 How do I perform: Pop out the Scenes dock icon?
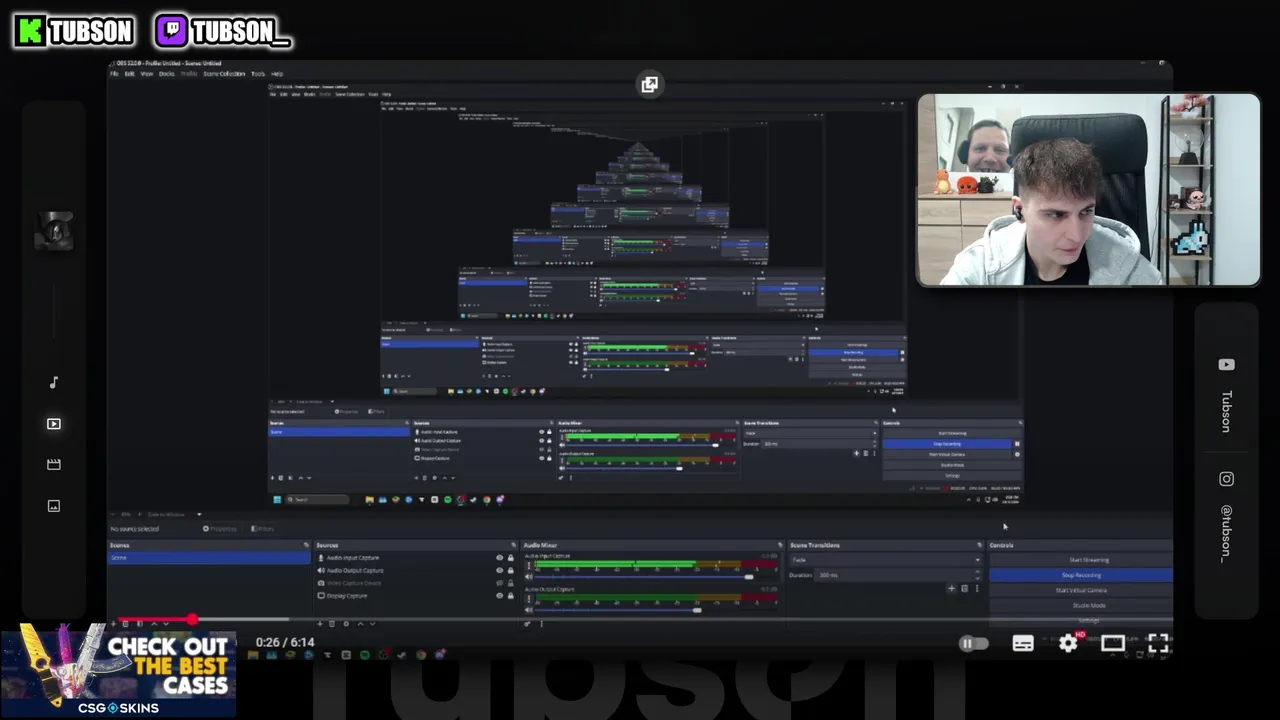pyautogui.click(x=306, y=545)
